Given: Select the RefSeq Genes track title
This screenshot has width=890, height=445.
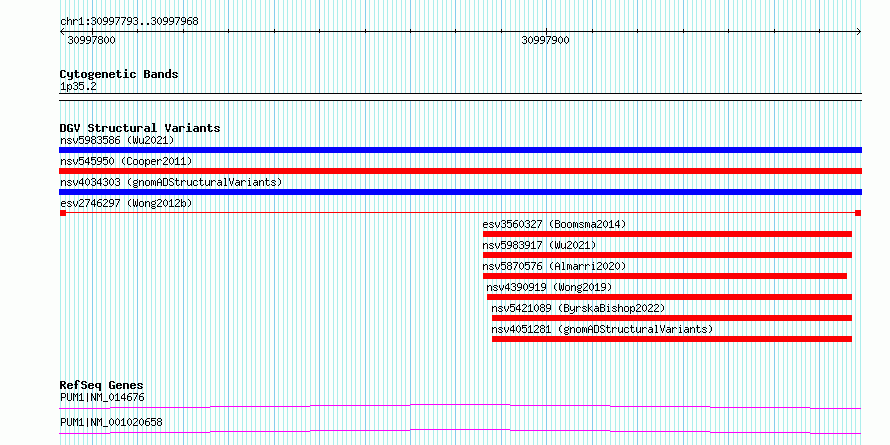Looking at the screenshot, I should point(102,386).
